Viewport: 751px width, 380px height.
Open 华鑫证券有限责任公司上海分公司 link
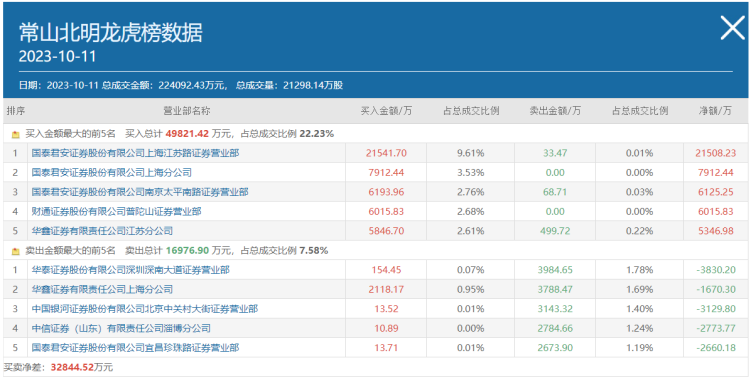click(102, 289)
